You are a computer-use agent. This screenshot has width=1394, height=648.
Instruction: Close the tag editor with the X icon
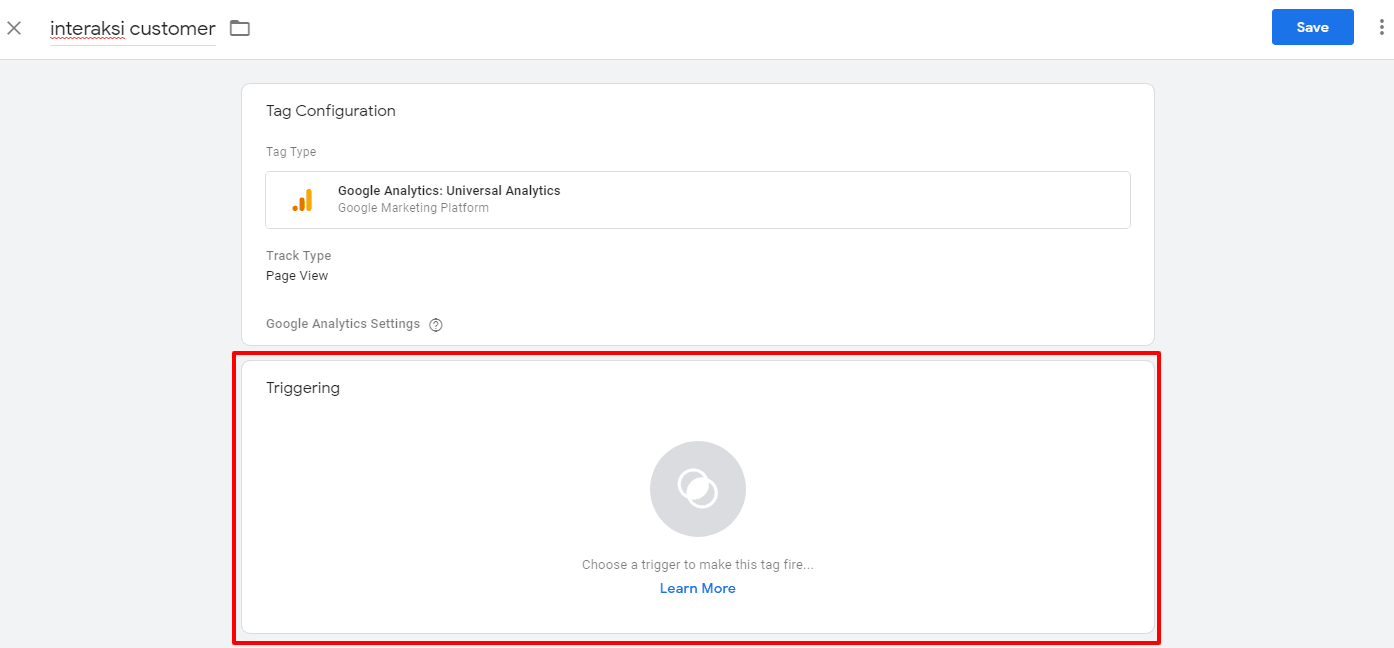(14, 28)
